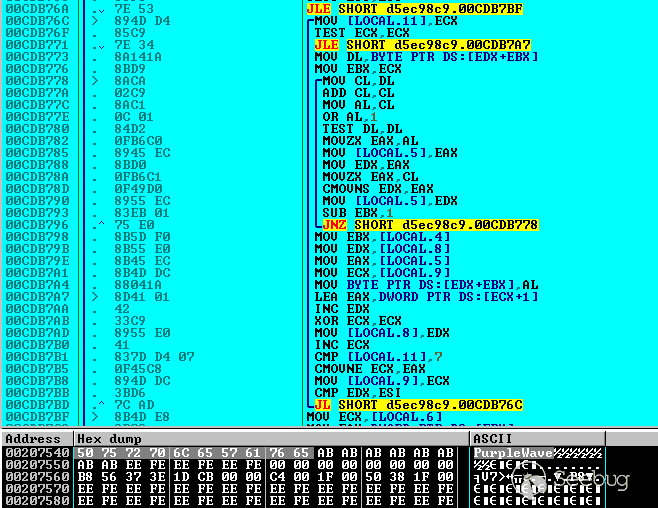
Task: Select the MOV [LOCAL.5],EAX instruction
Action: (389, 153)
